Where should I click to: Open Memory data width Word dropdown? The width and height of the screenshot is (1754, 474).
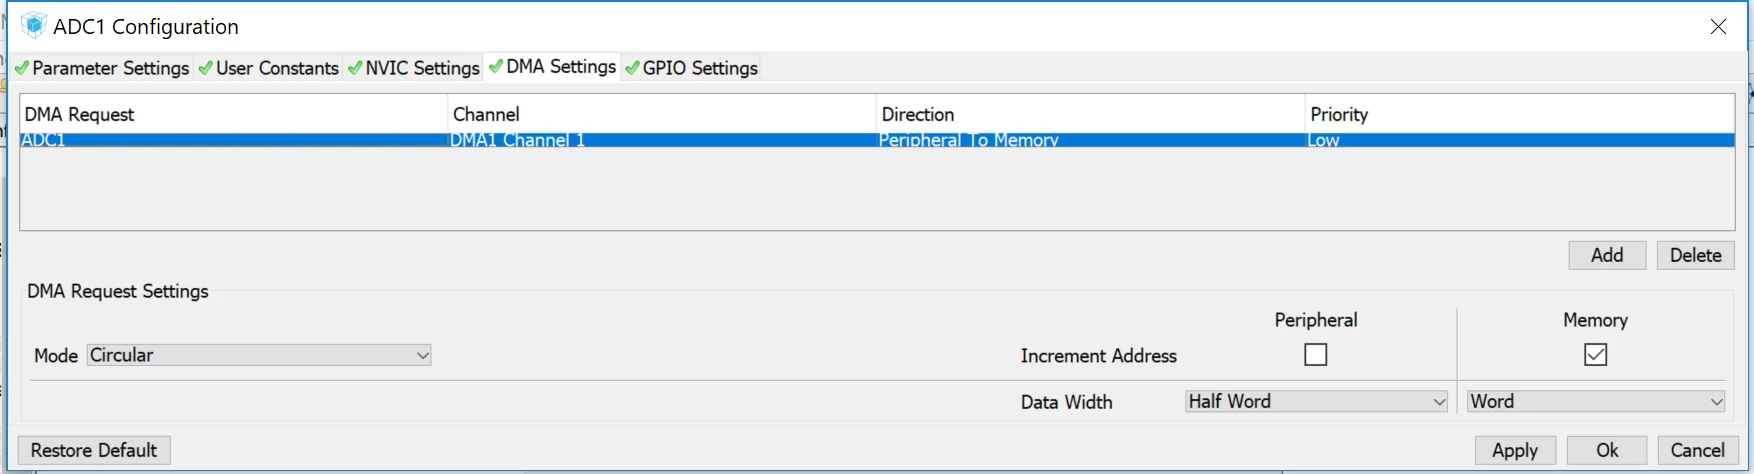click(x=1596, y=401)
